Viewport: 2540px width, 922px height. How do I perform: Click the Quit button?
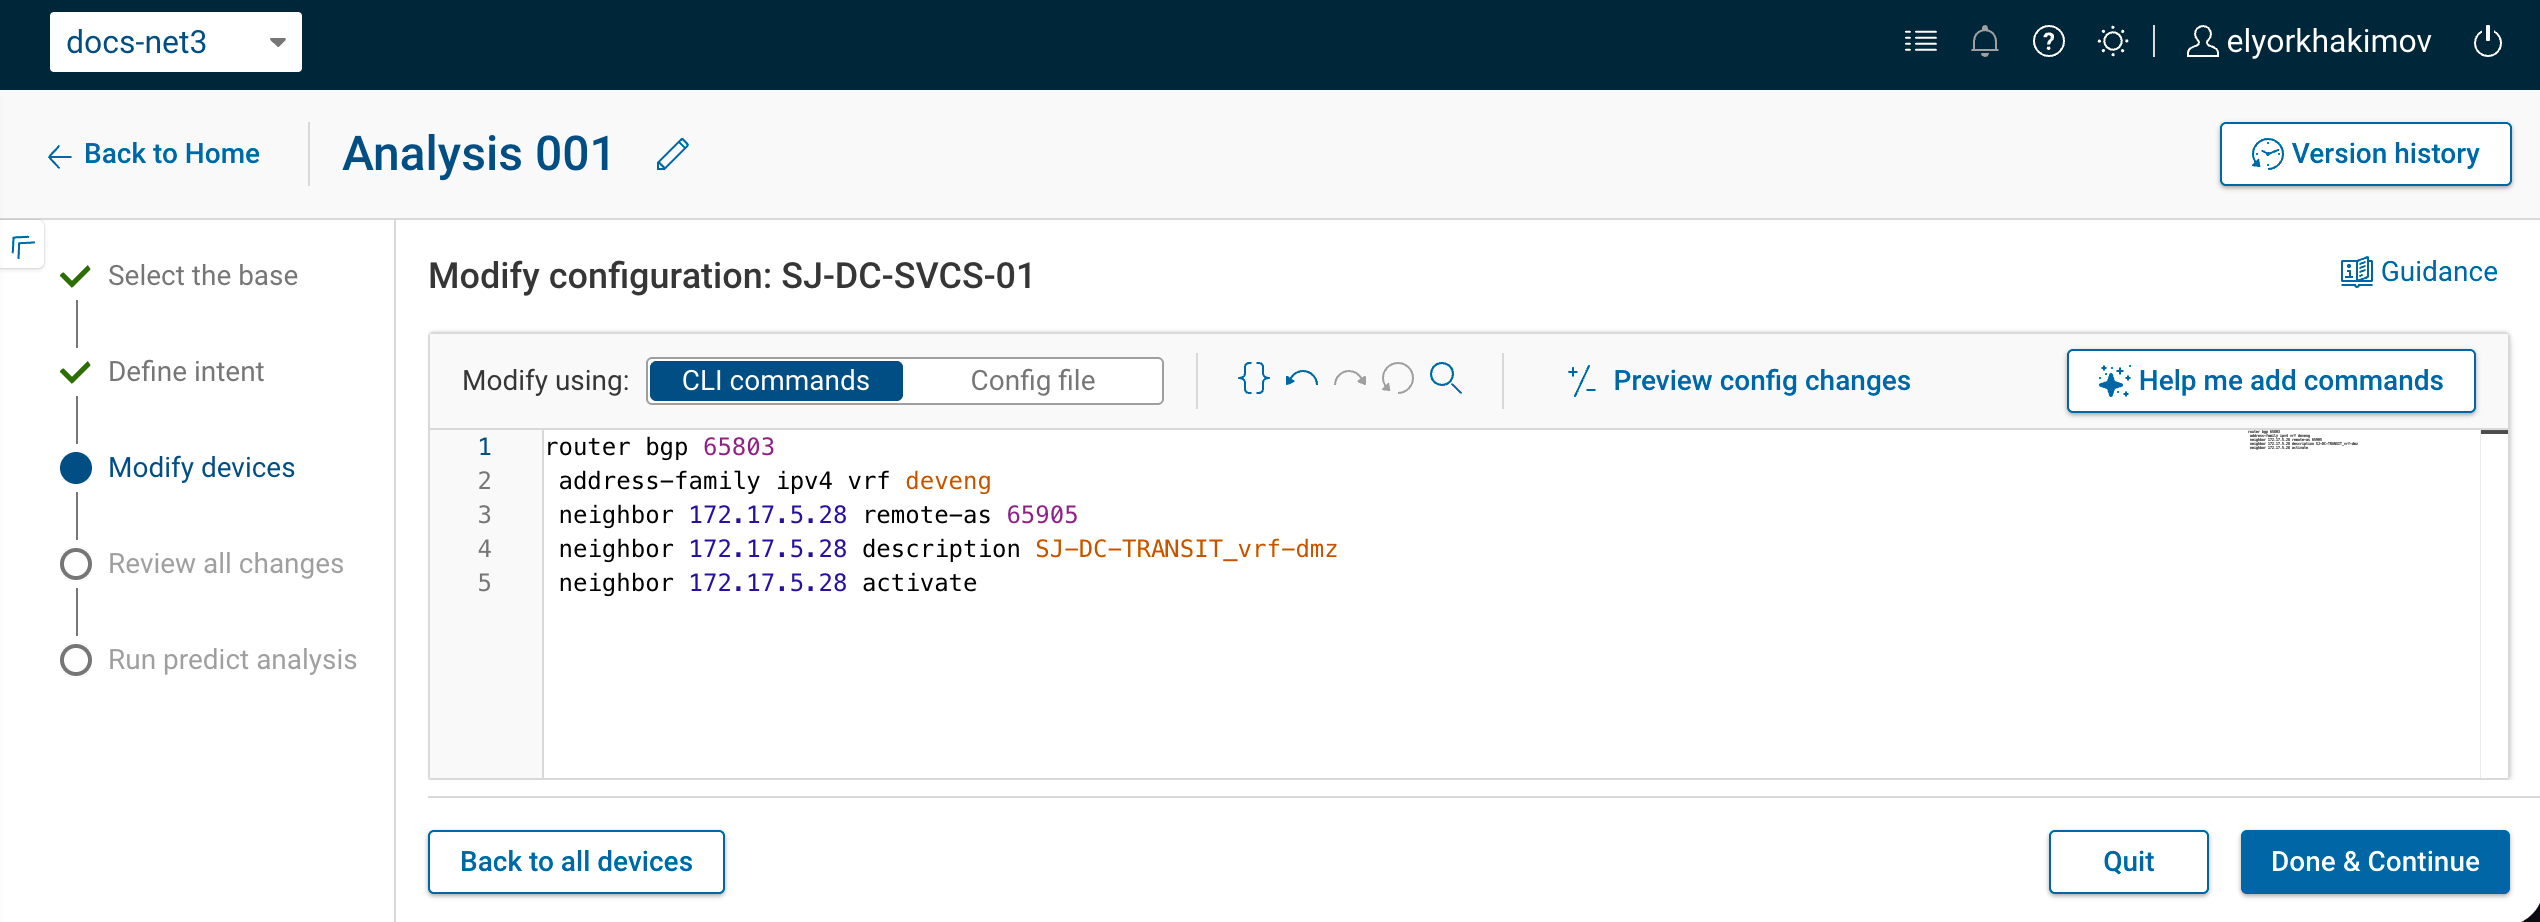[2128, 862]
